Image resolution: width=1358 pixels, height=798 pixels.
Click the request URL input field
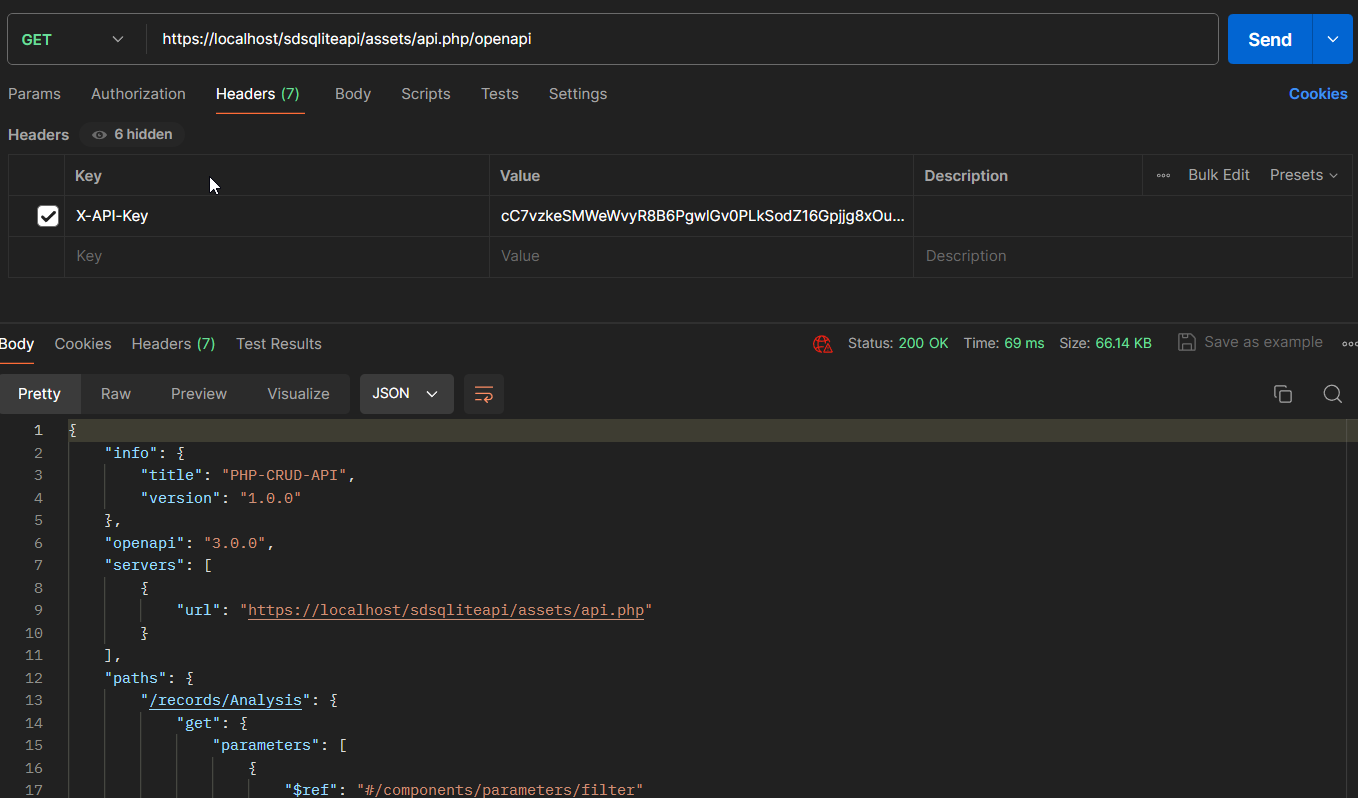[x=680, y=40]
